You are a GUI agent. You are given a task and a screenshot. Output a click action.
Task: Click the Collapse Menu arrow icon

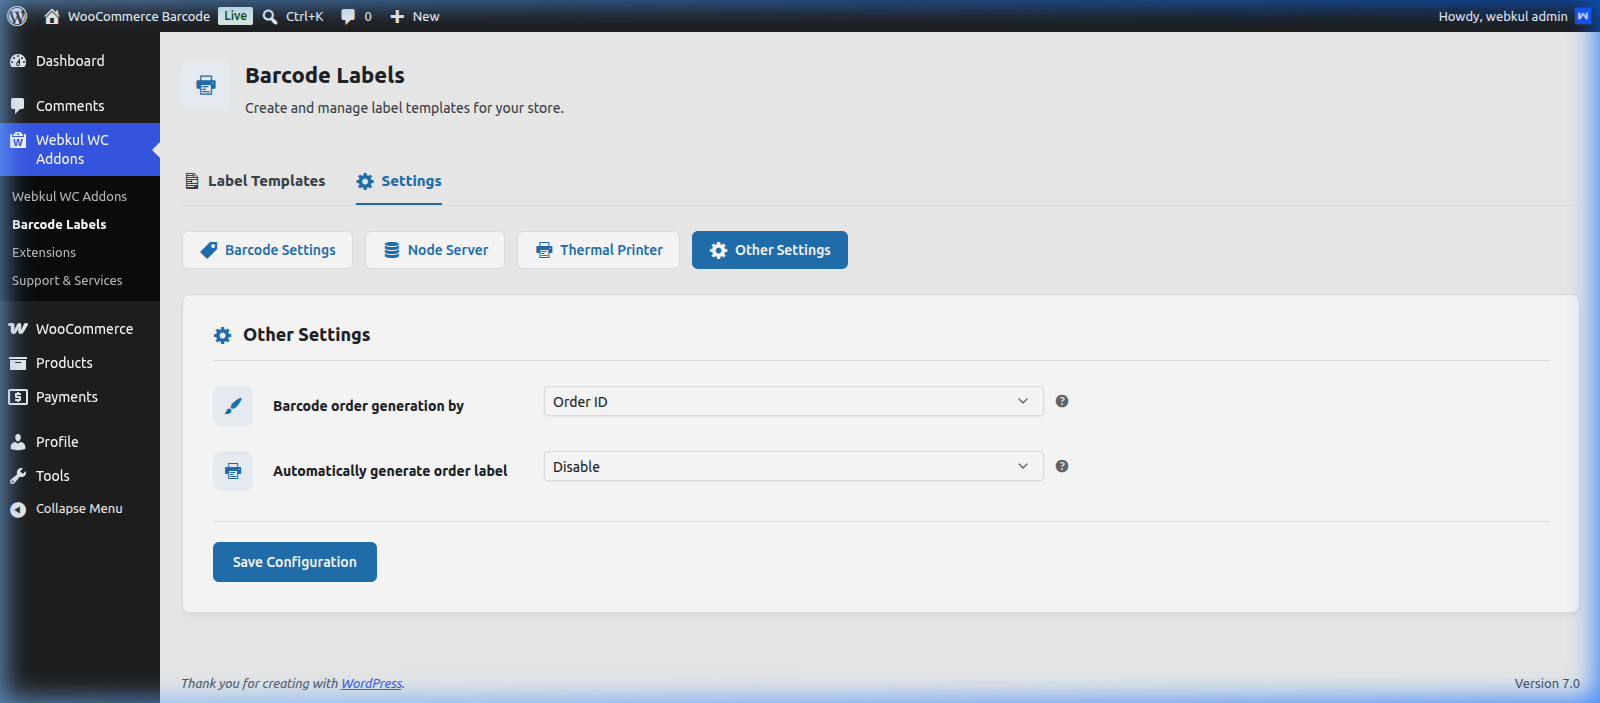point(18,510)
